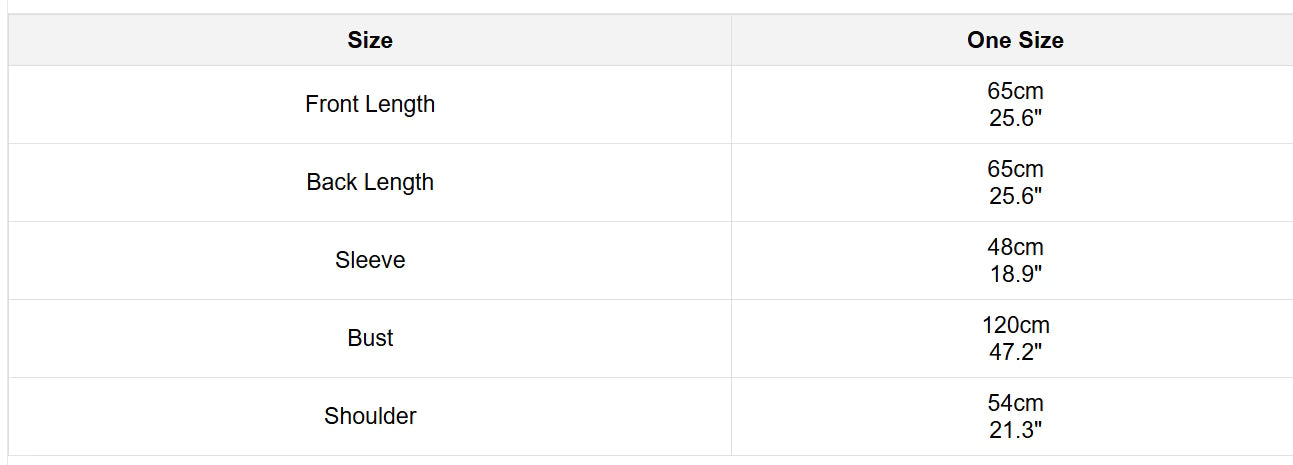Select the 120cm Bust measurement
1293x465 pixels.
(1015, 325)
